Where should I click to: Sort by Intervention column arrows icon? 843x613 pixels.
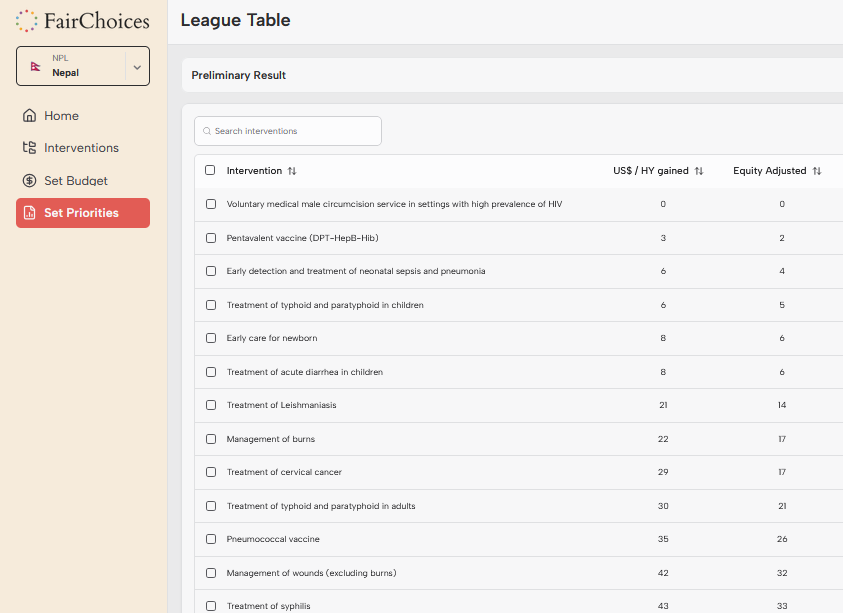tap(292, 171)
